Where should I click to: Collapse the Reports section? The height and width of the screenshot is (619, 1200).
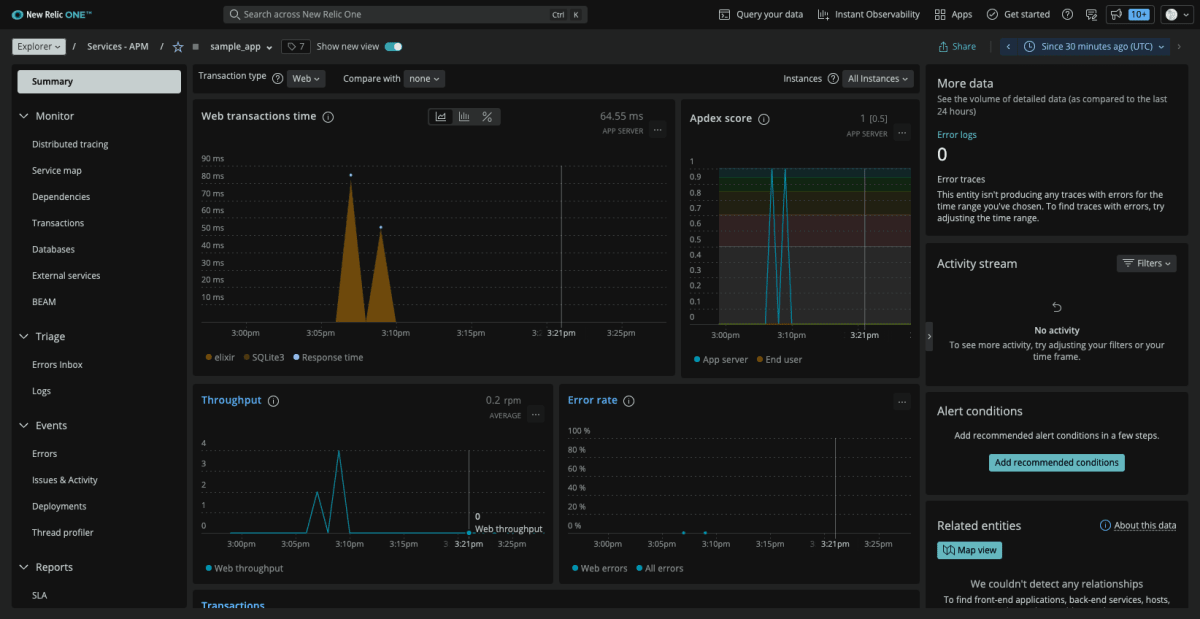(25, 567)
